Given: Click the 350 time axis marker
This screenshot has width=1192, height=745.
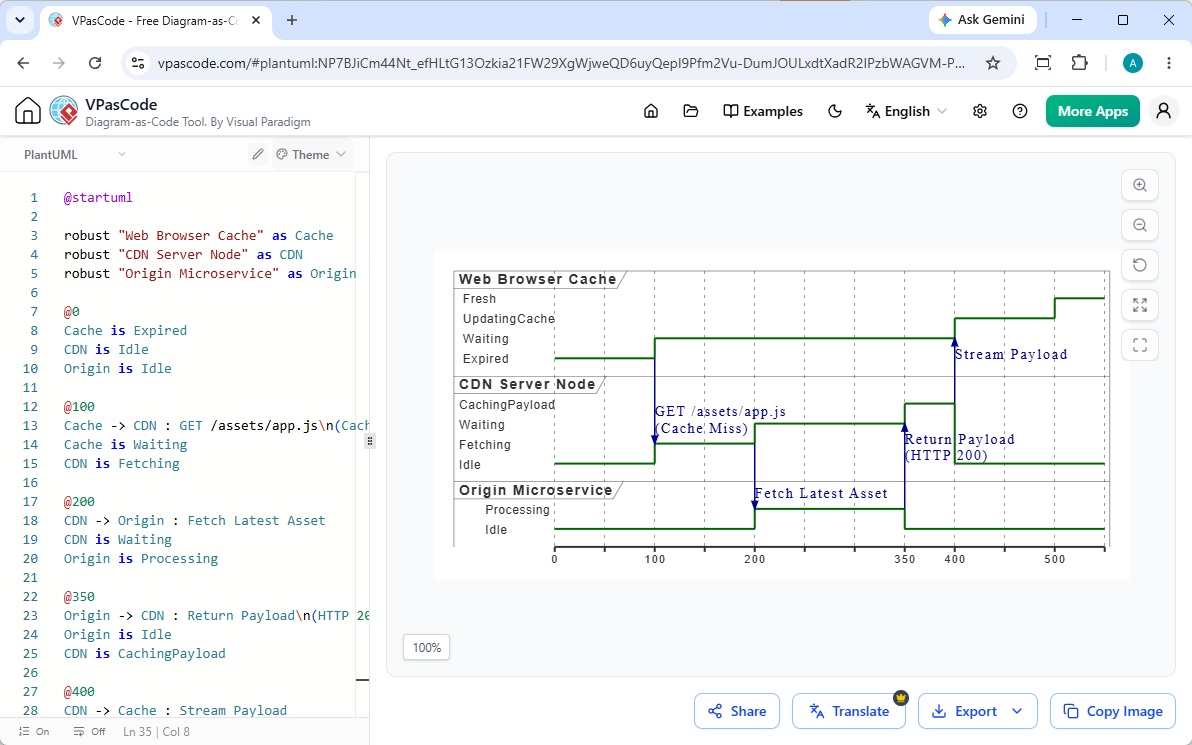Looking at the screenshot, I should coord(905,560).
